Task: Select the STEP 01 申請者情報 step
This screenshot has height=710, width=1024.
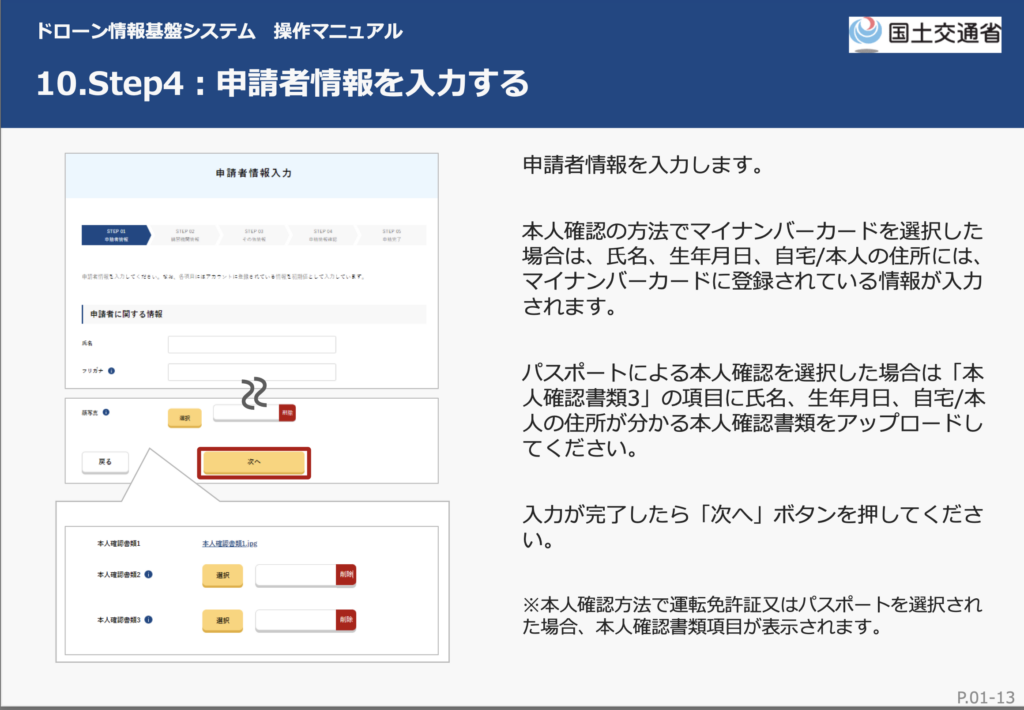Action: click(115, 235)
